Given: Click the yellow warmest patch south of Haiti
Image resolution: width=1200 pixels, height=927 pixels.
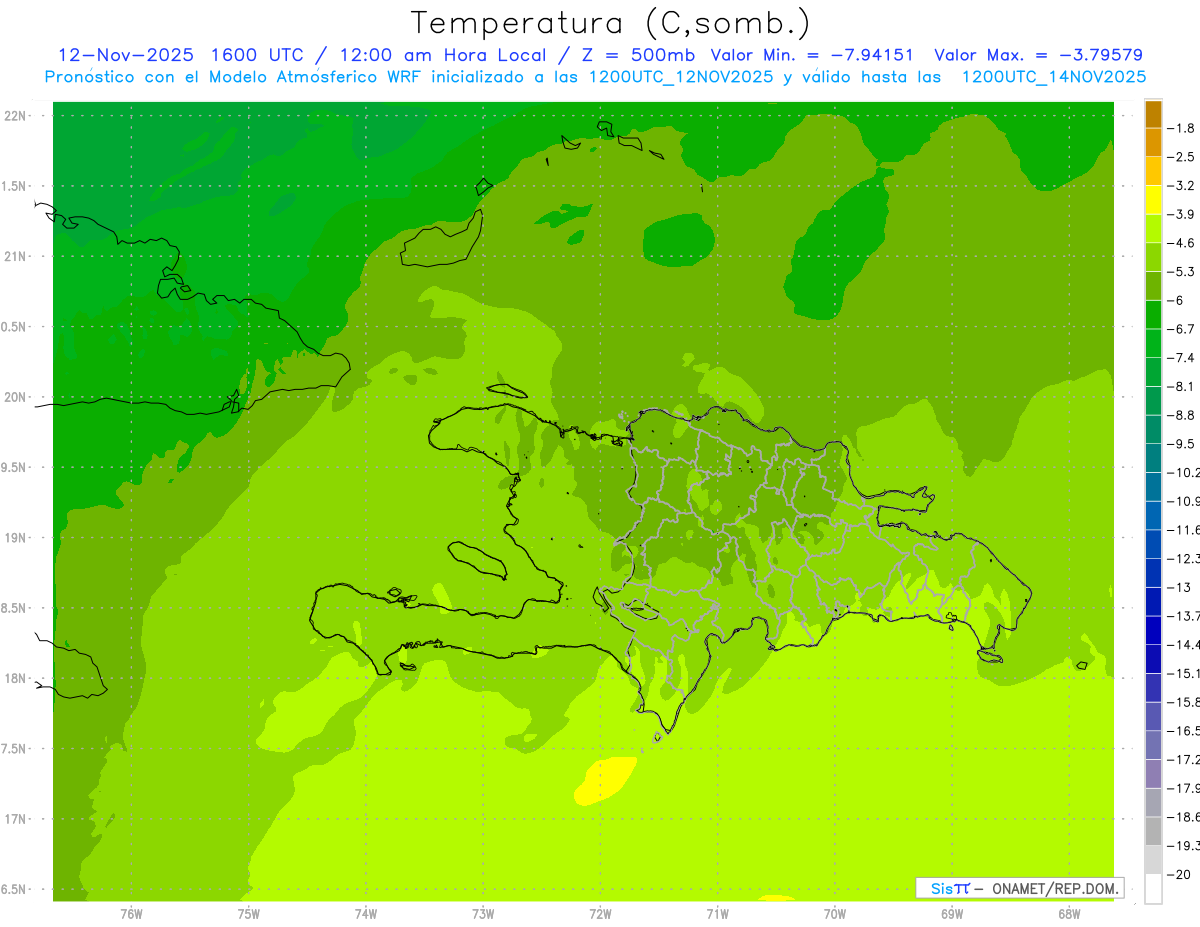Looking at the screenshot, I should [x=605, y=781].
